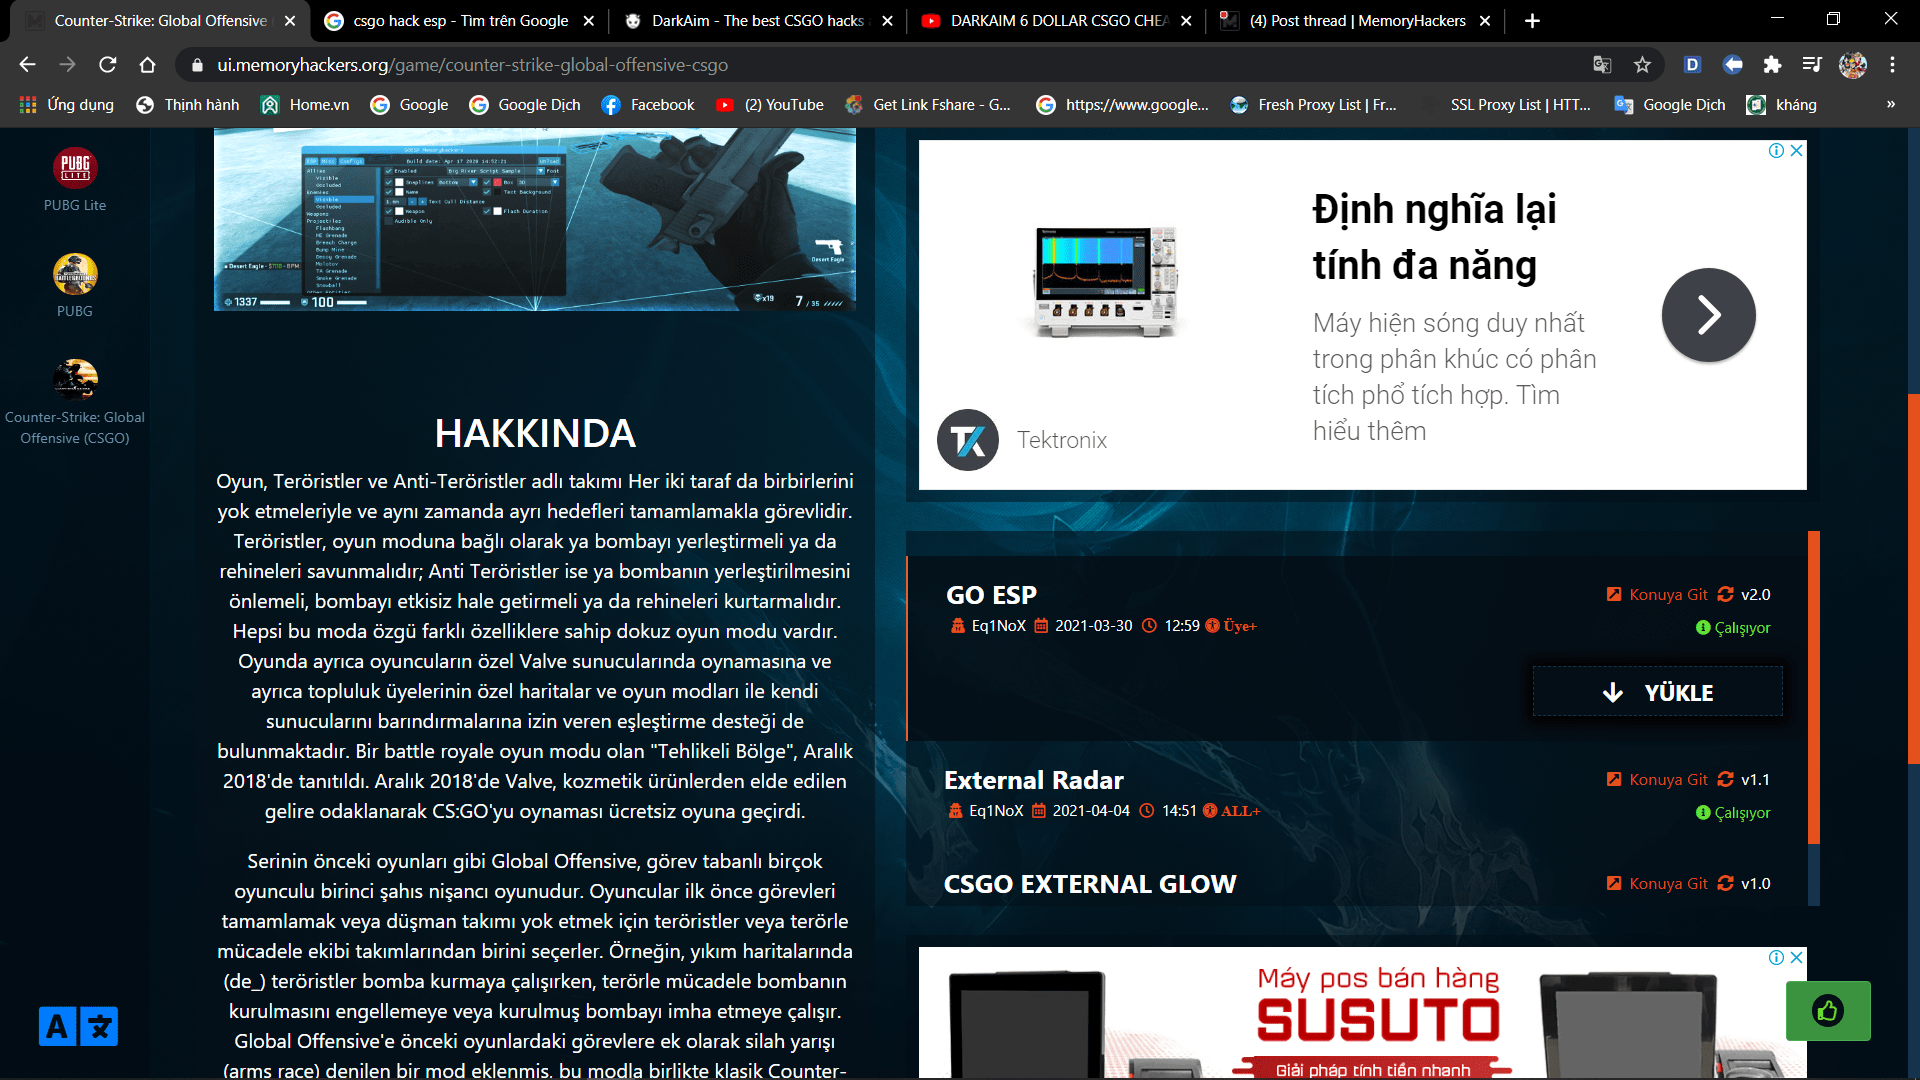Click the blue D extension icon

(x=1692, y=64)
